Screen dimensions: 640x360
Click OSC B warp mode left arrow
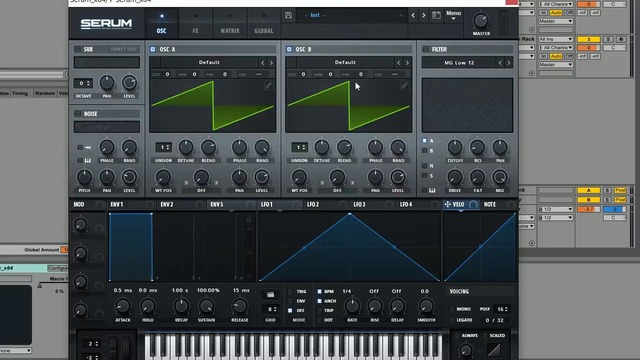point(322,183)
